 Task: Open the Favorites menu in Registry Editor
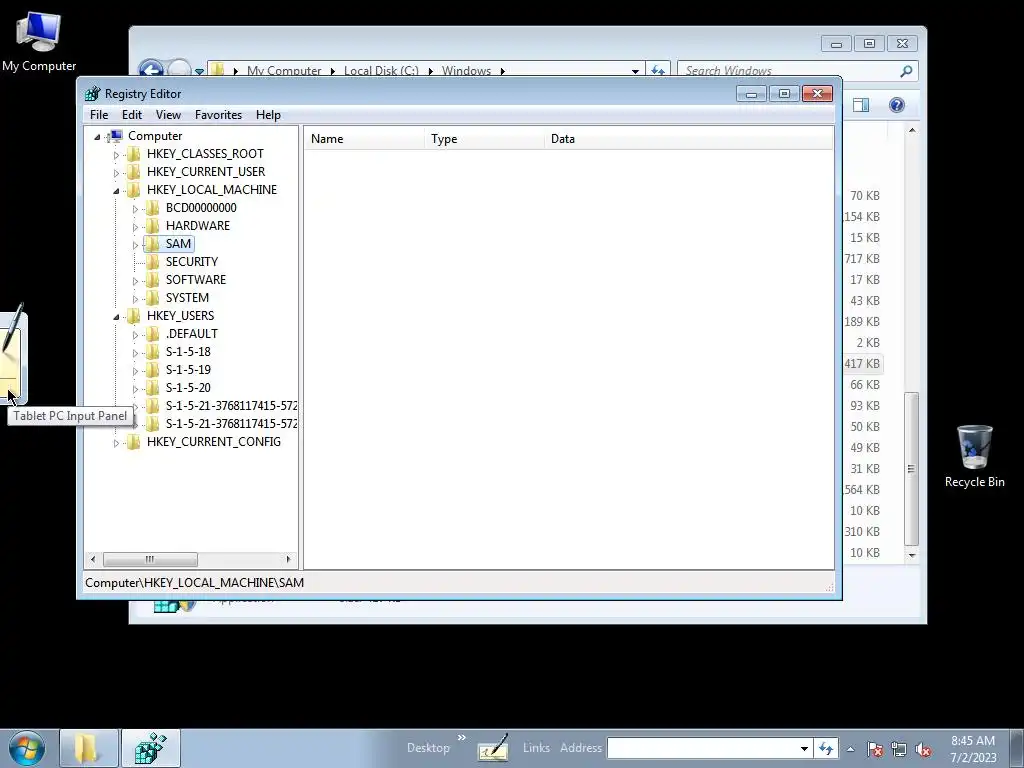pyautogui.click(x=218, y=115)
